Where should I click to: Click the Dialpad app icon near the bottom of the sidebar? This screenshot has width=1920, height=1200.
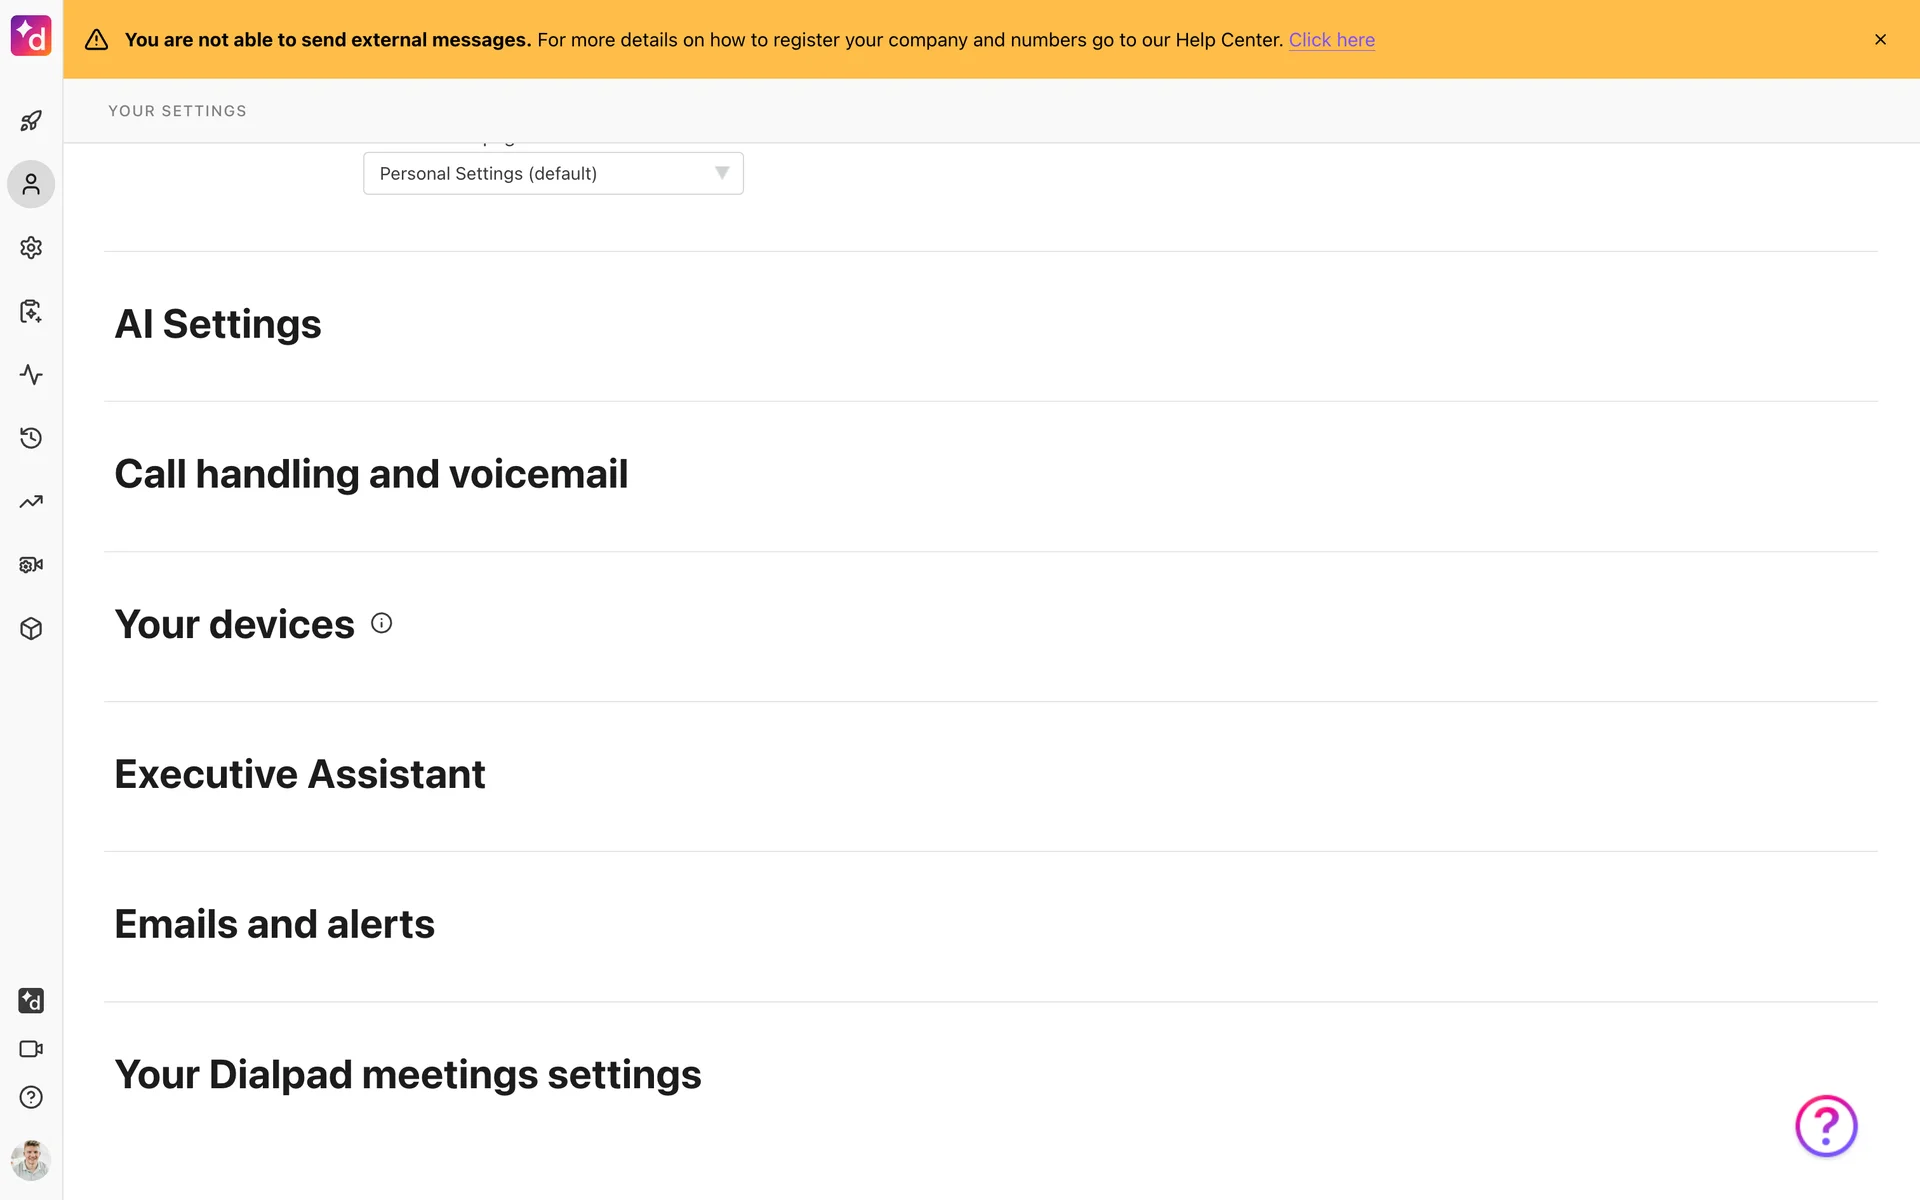tap(31, 1001)
